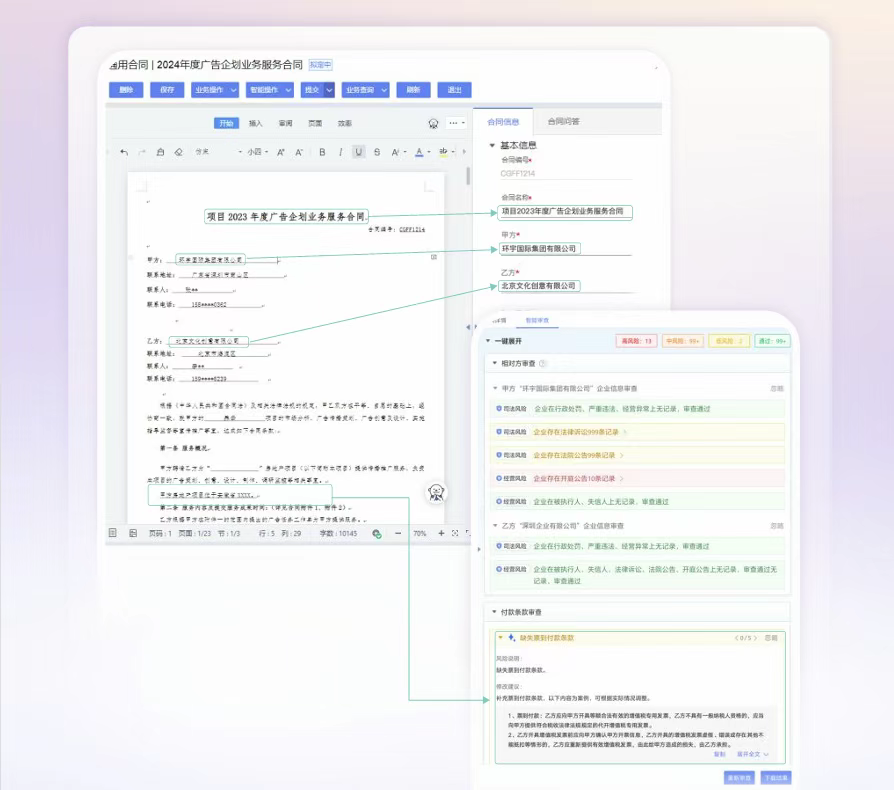The height and width of the screenshot is (790, 894).
Task: Open the 插入 ribbon tab
Action: pyautogui.click(x=256, y=123)
